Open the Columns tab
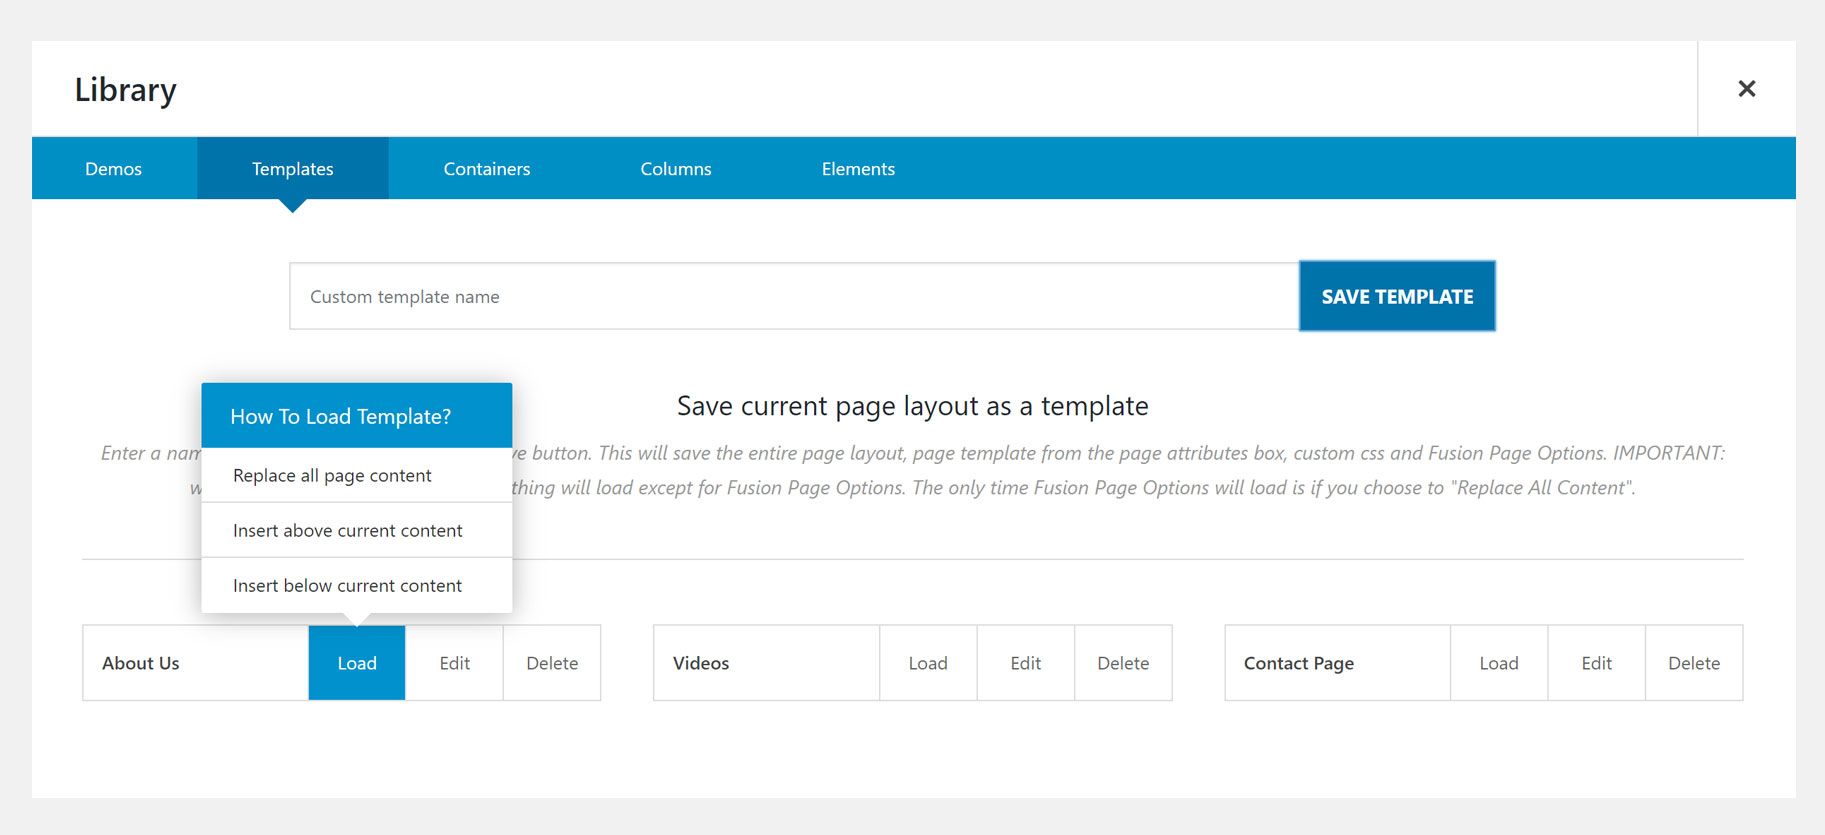The image size is (1825, 835). coord(676,169)
